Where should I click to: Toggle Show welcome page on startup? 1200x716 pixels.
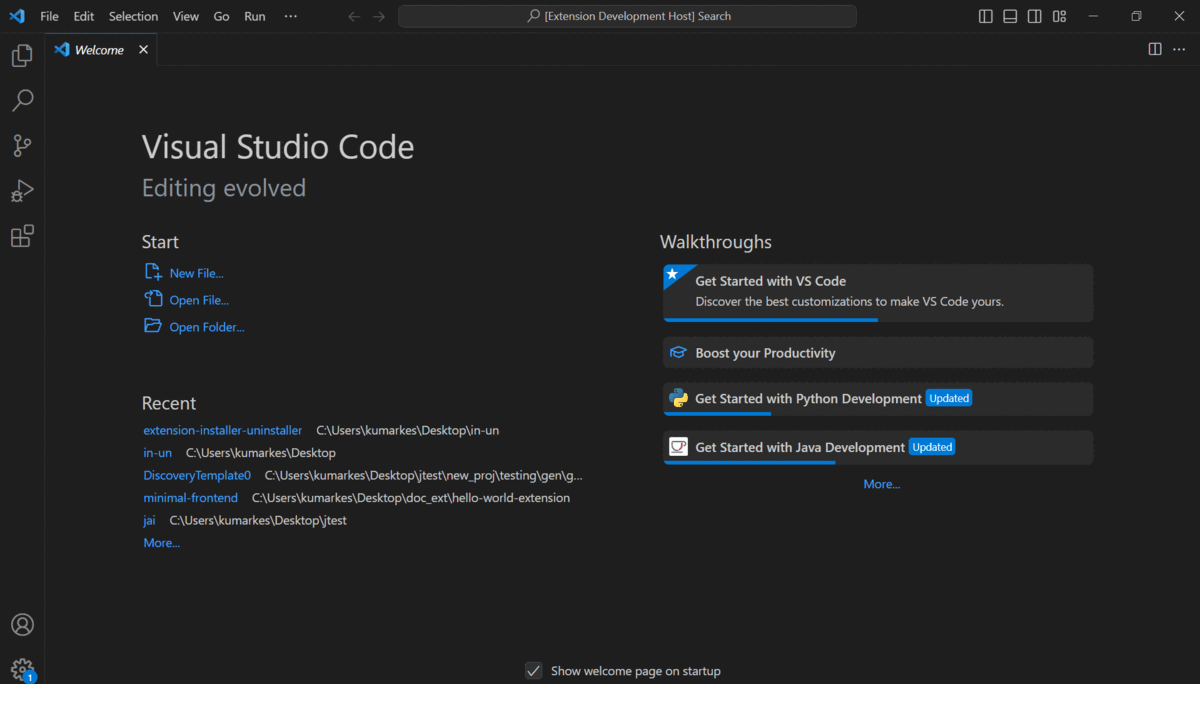pyautogui.click(x=534, y=671)
